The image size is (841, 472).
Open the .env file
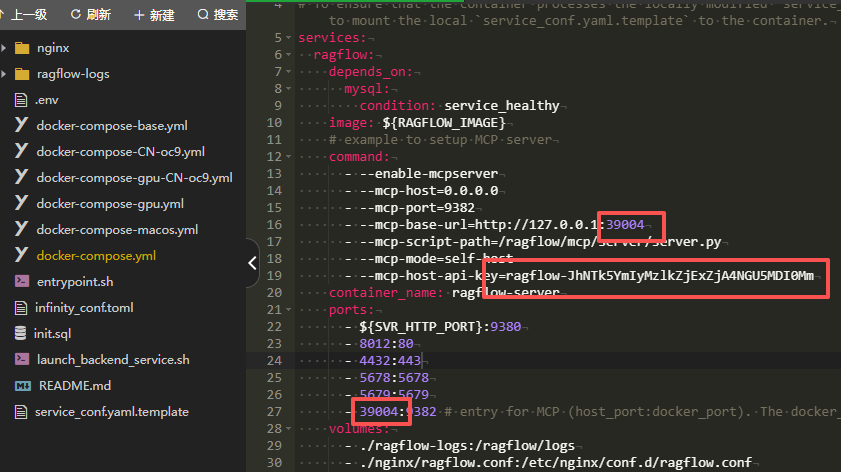[x=47, y=100]
